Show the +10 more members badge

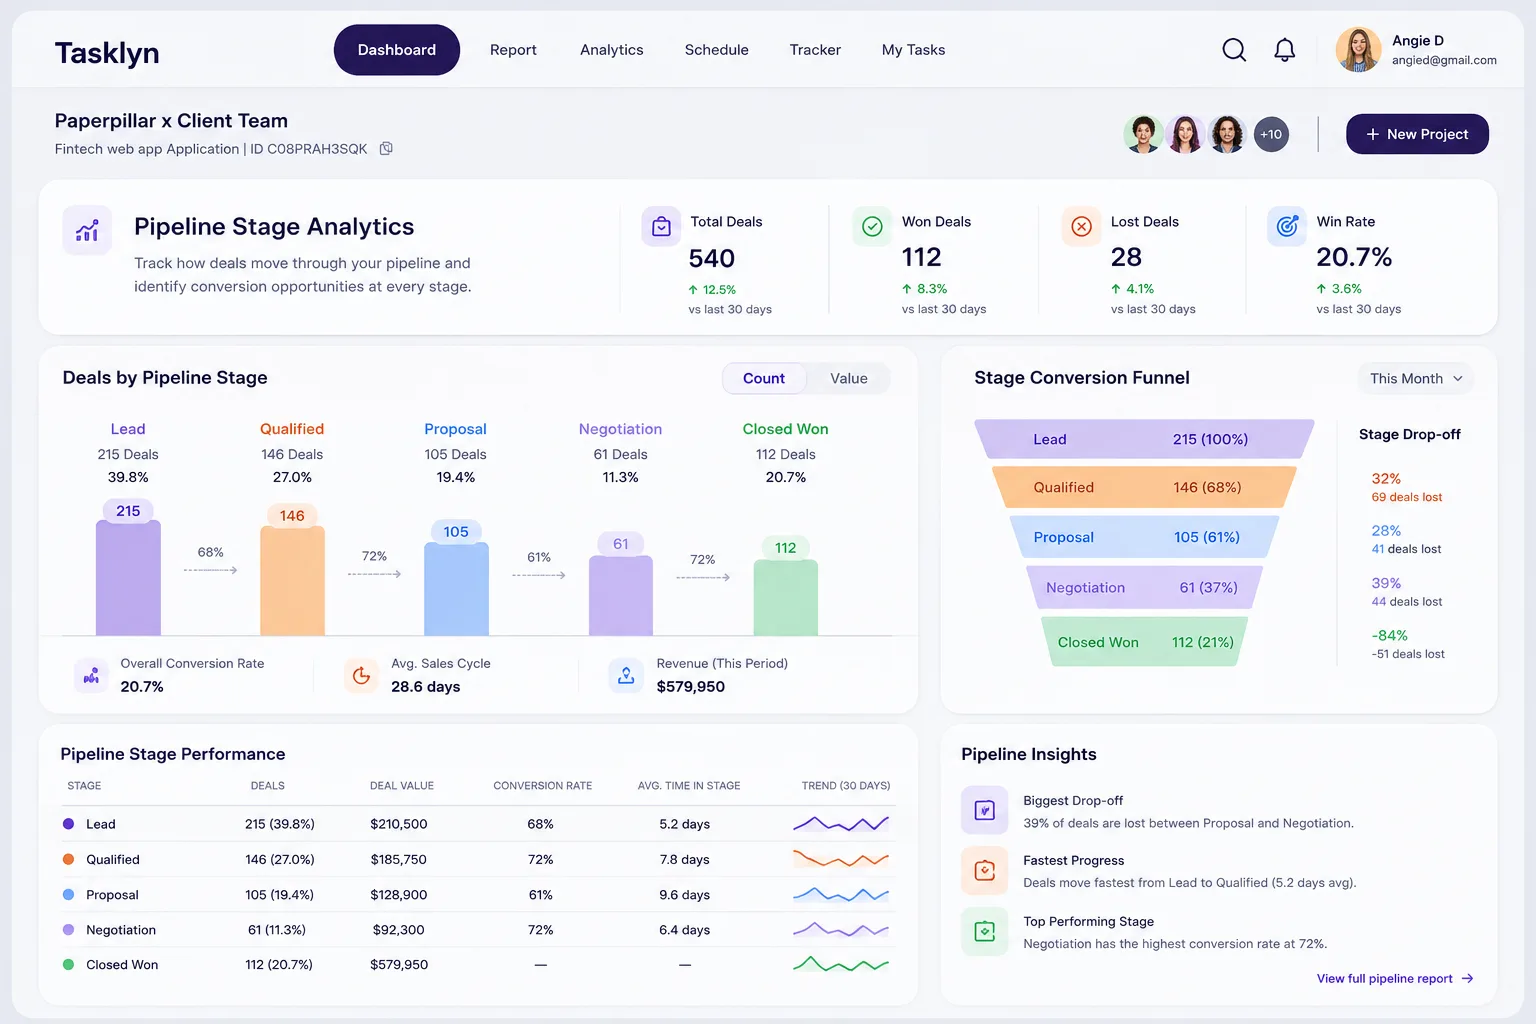tap(1271, 134)
